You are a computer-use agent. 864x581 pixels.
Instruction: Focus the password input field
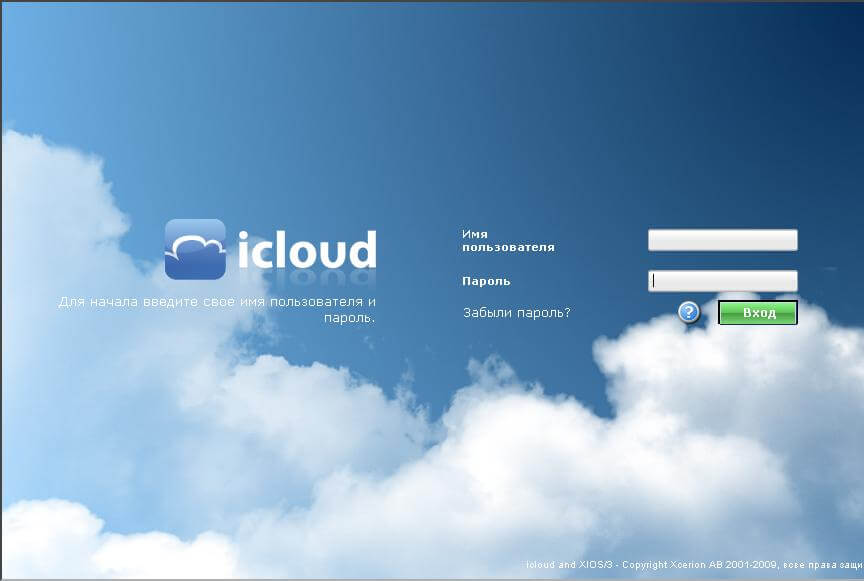pyautogui.click(x=722, y=281)
